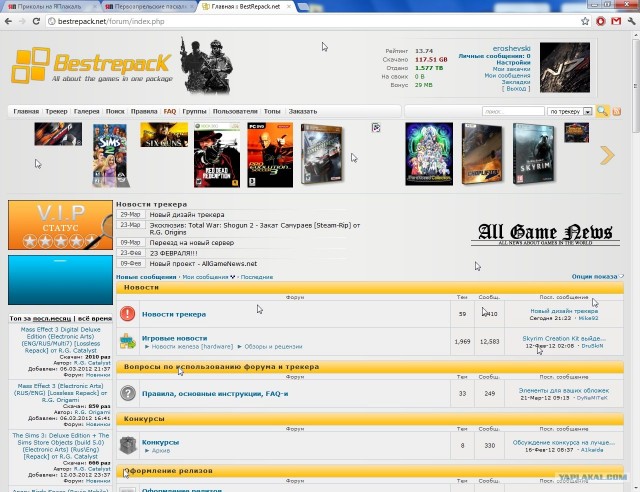Bookmark the page with the star icon
The image size is (640, 492).
coord(585,21)
